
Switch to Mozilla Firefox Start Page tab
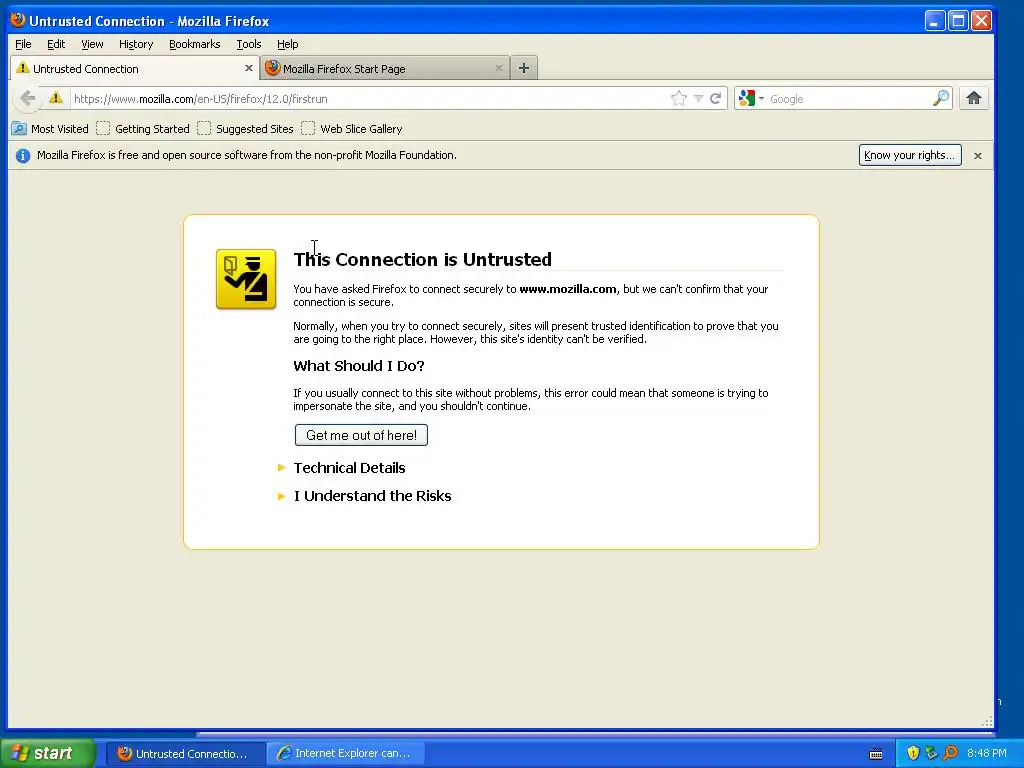click(384, 69)
